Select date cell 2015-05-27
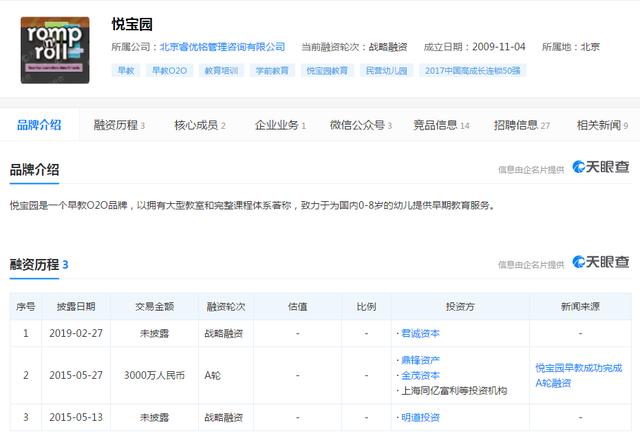Screen dimensions: 640x436 click(76, 376)
